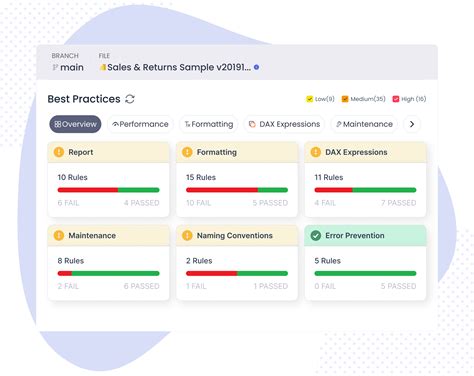Click the Report card's pass/fail progress bar
474x376 pixels.
pos(108,190)
